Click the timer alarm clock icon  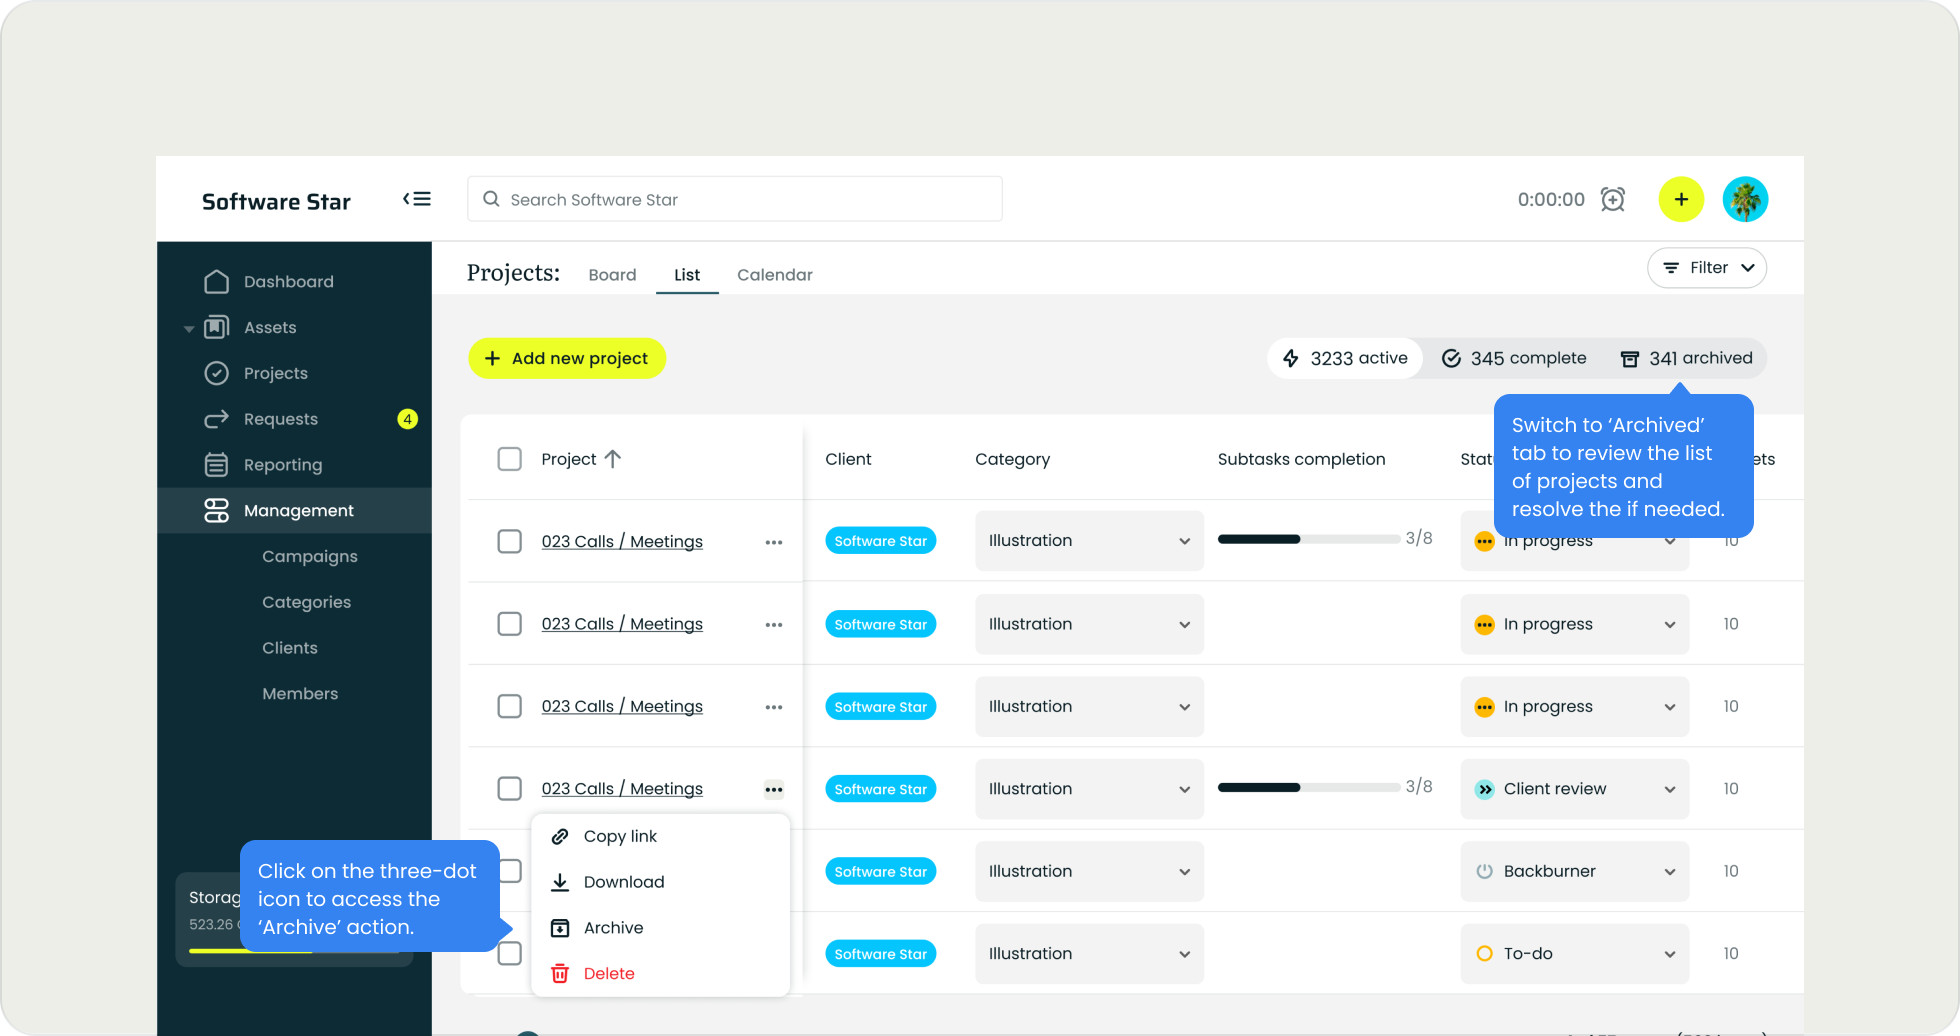point(1612,199)
